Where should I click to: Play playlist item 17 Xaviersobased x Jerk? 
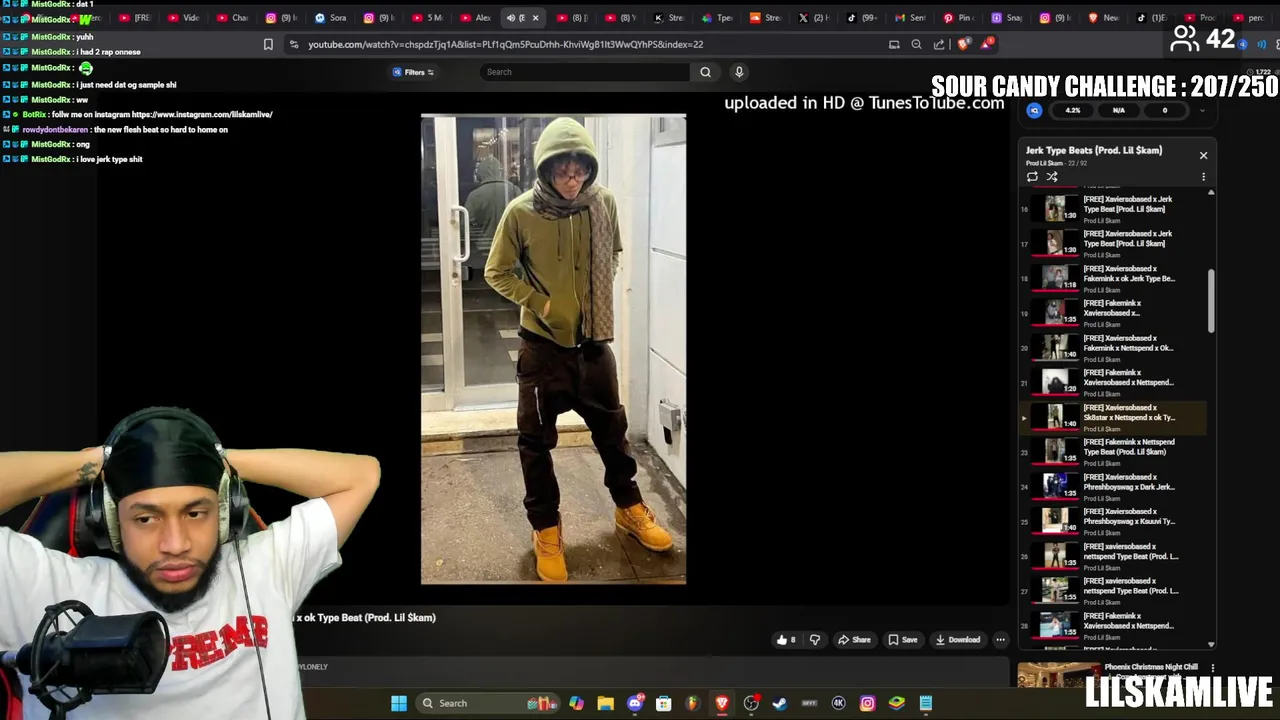(1112, 242)
